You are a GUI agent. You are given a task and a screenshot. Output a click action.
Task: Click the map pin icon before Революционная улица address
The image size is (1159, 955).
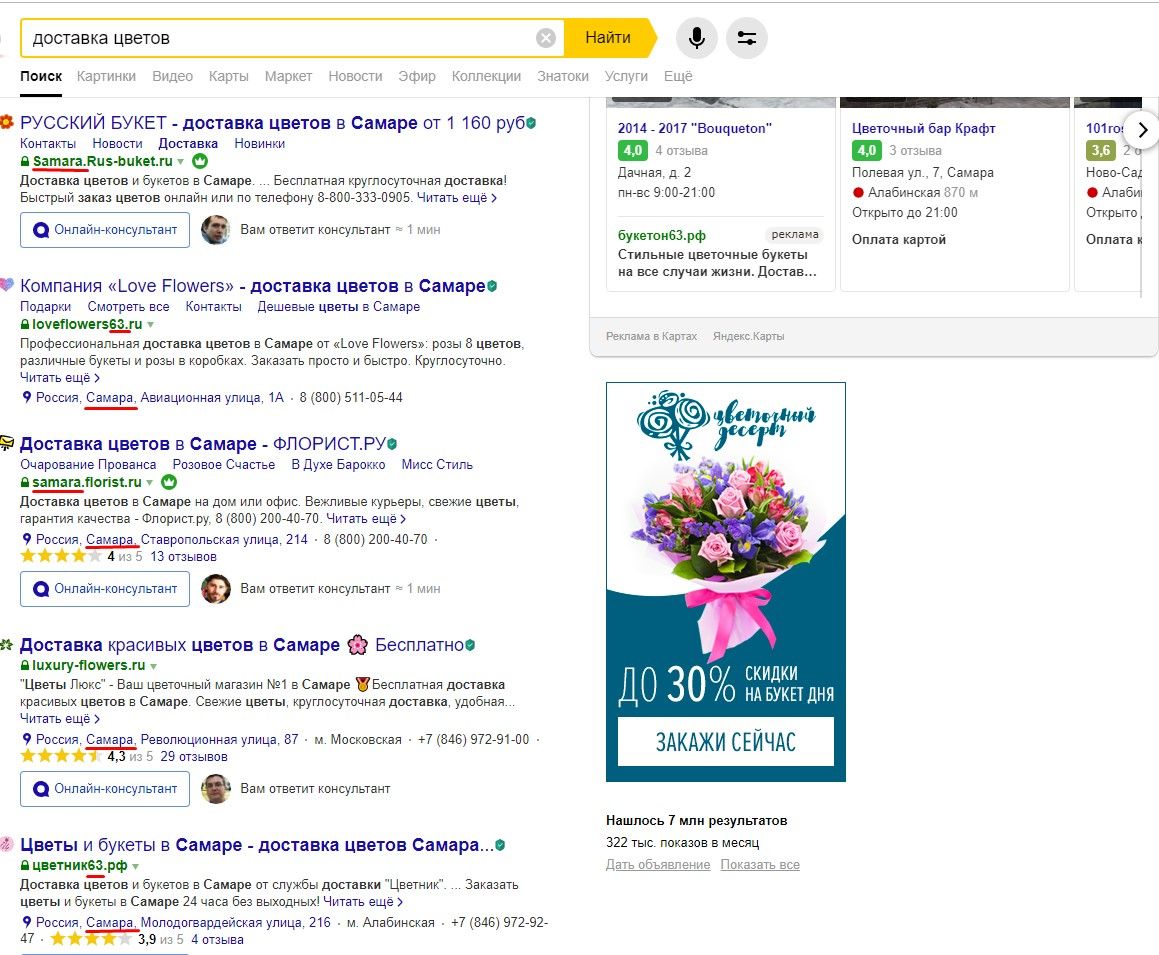coord(27,739)
